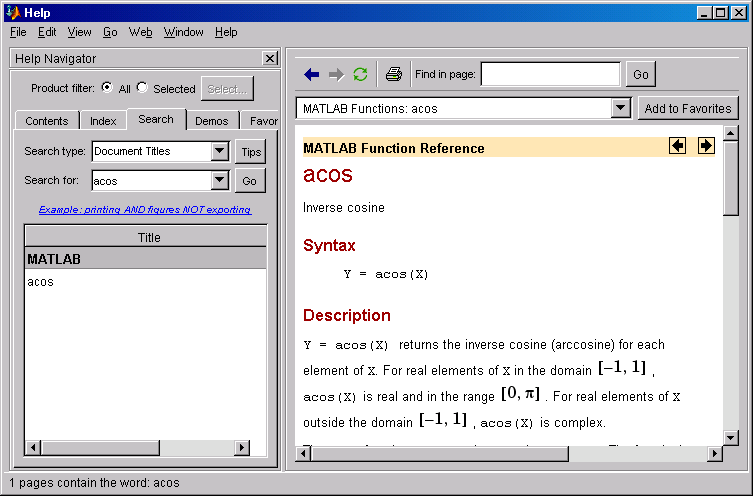Click the help page horizontal scrollbar thumb
This screenshot has height=496, width=753.
point(440,453)
